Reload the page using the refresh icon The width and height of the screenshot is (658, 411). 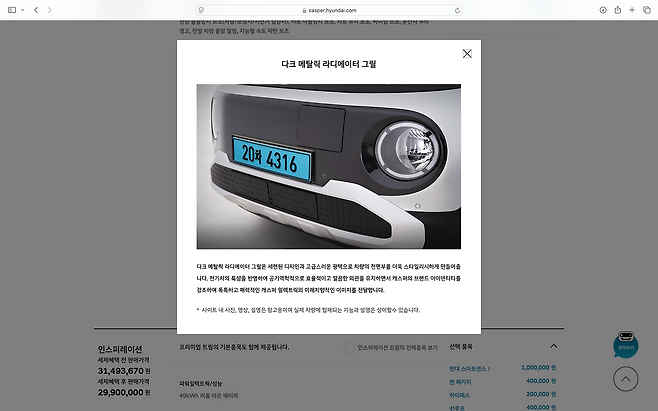coord(454,9)
